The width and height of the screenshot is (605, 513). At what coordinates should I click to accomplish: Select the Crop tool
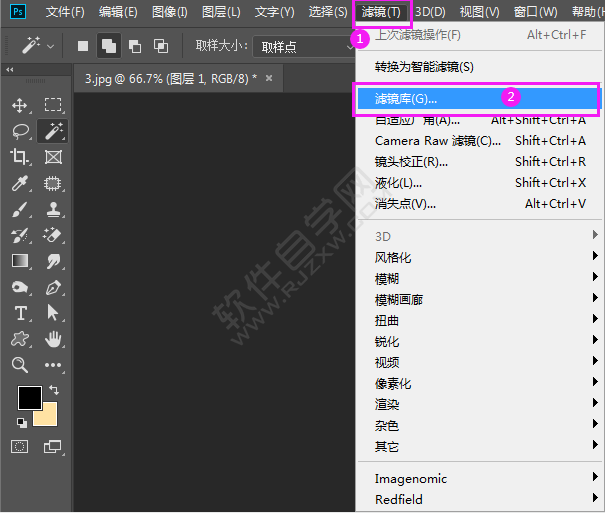[x=20, y=157]
